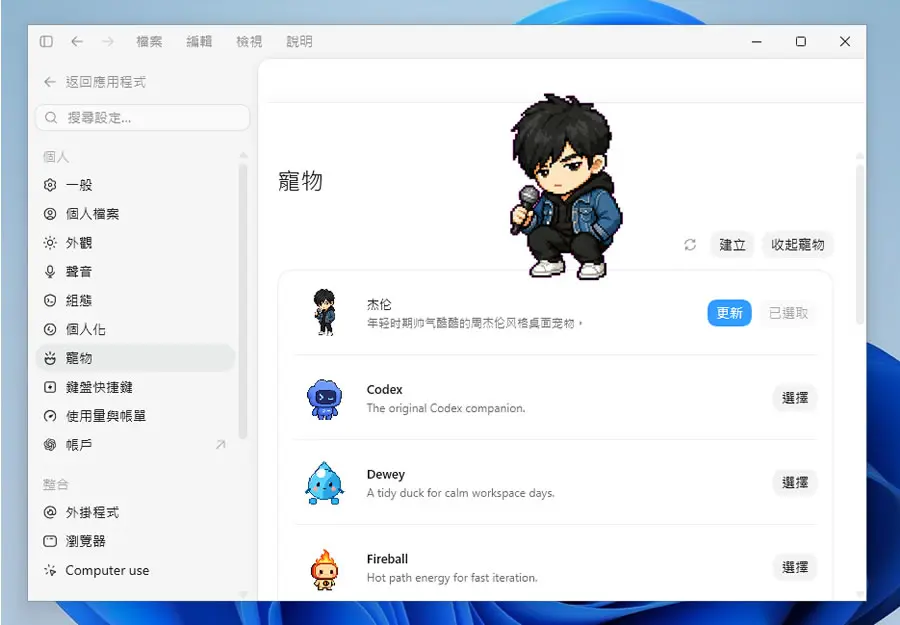This screenshot has width=900, height=625.
Task: Open 鍵盤快捷鍵 settings
Action: [x=135, y=387]
